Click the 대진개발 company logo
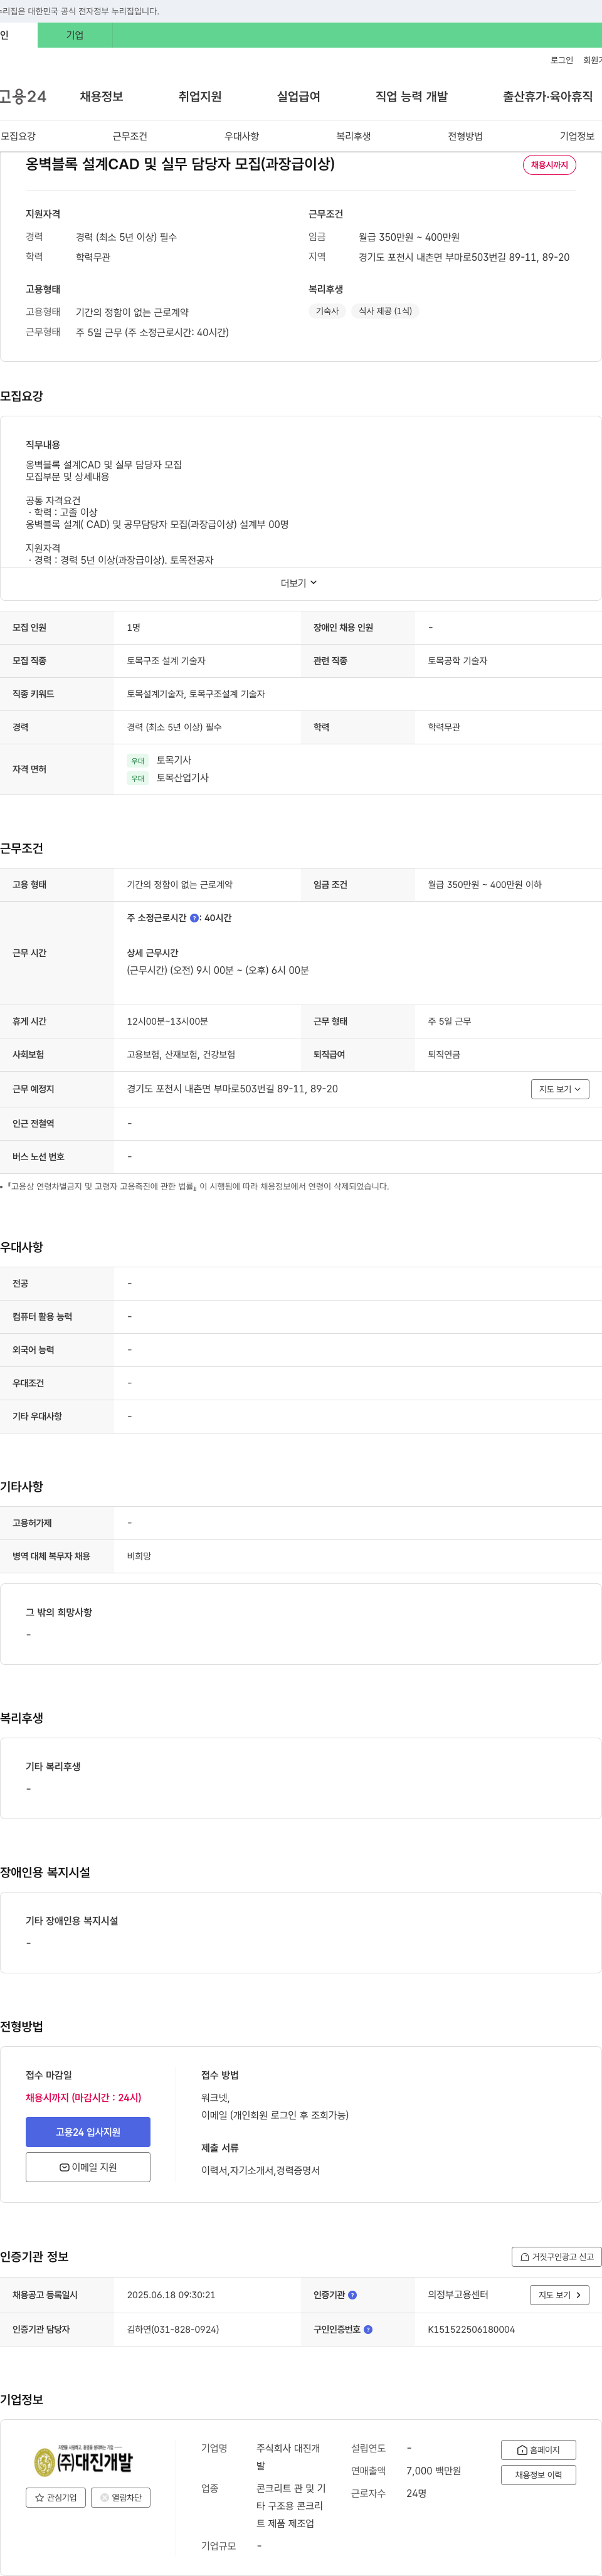602x2576 pixels. (x=83, y=2460)
